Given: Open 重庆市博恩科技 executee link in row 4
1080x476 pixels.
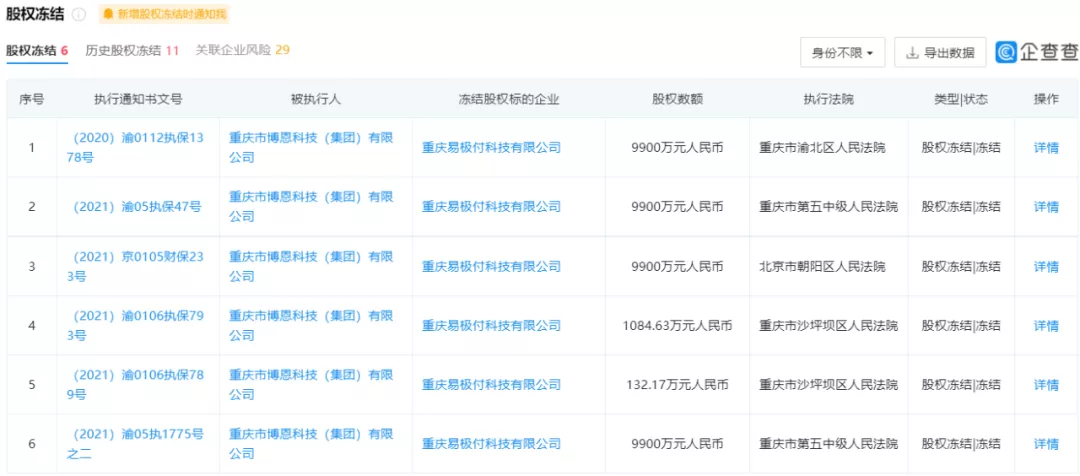Looking at the screenshot, I should pos(311,326).
